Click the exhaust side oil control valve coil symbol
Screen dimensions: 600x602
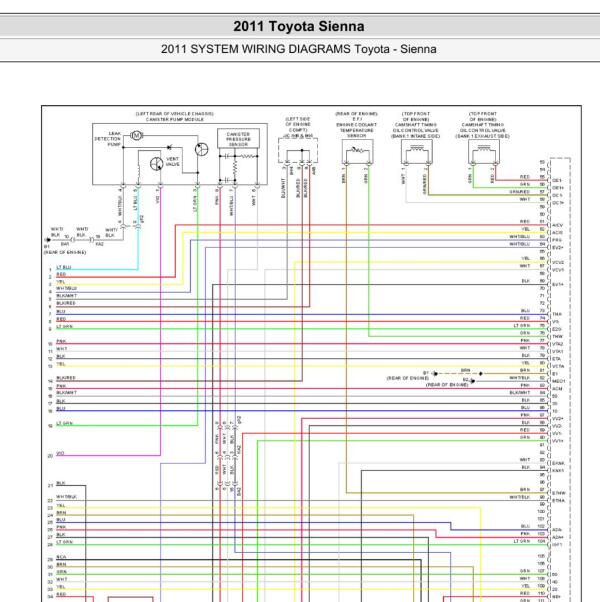pyautogui.click(x=484, y=147)
